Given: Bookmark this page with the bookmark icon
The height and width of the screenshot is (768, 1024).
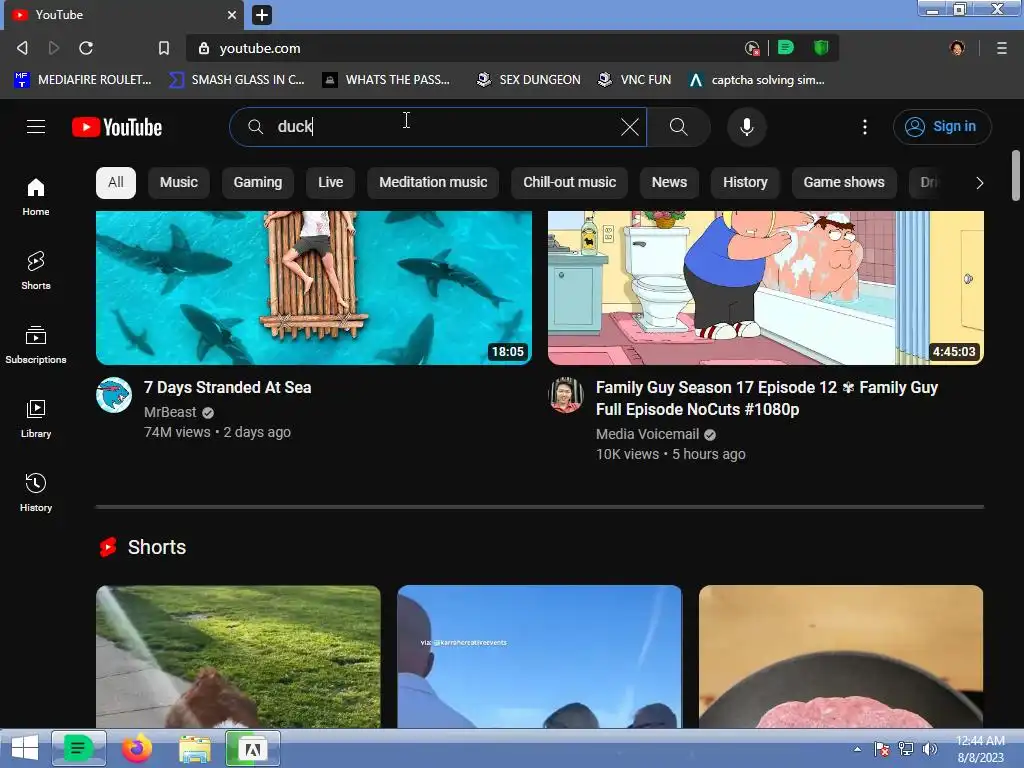Looking at the screenshot, I should tap(164, 48).
